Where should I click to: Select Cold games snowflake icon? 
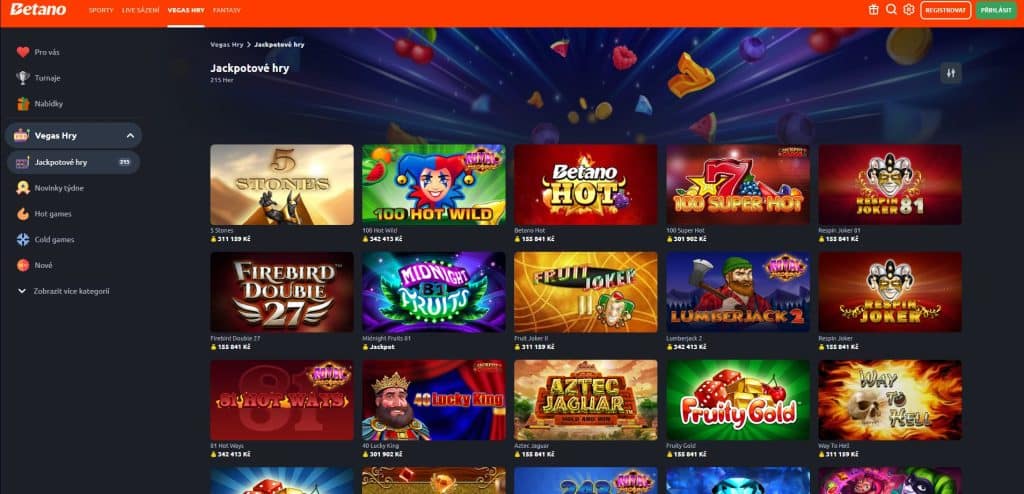(23, 240)
